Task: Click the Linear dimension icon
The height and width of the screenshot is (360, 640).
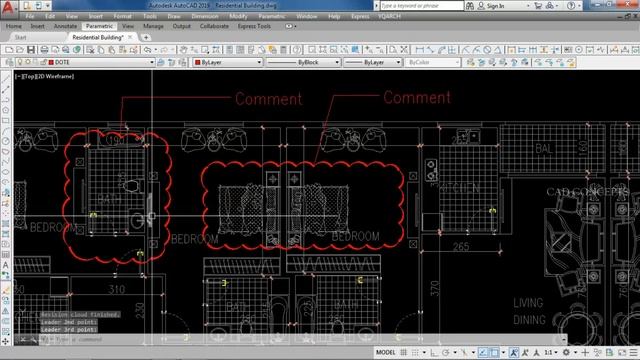Action: (x=420, y=50)
